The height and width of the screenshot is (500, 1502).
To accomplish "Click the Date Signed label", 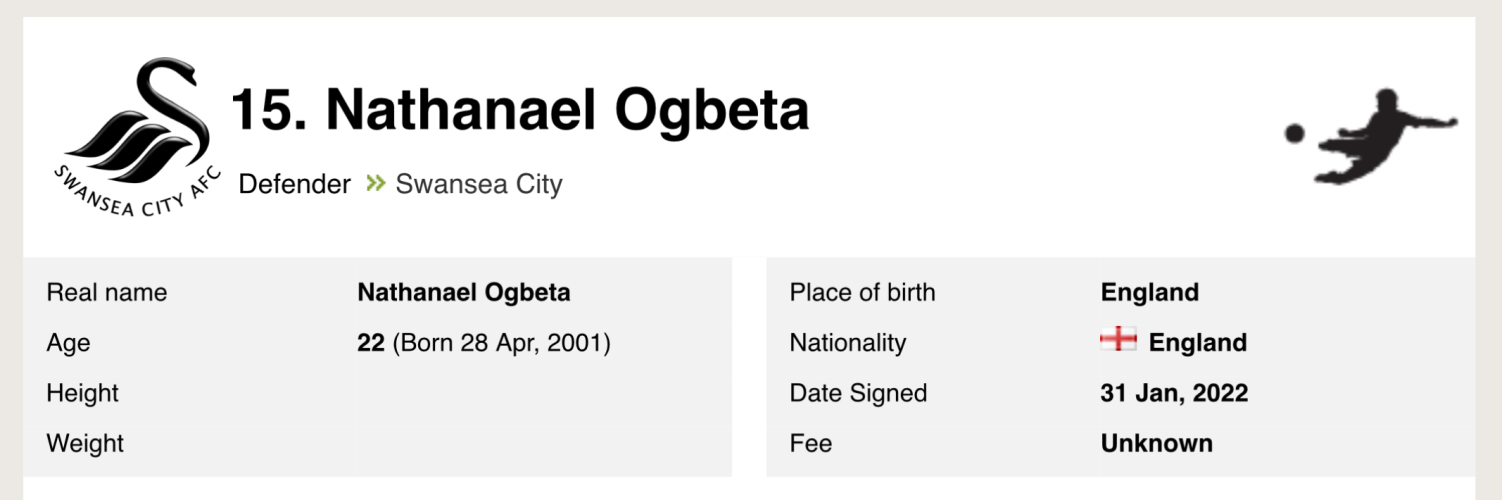I will 858,393.
